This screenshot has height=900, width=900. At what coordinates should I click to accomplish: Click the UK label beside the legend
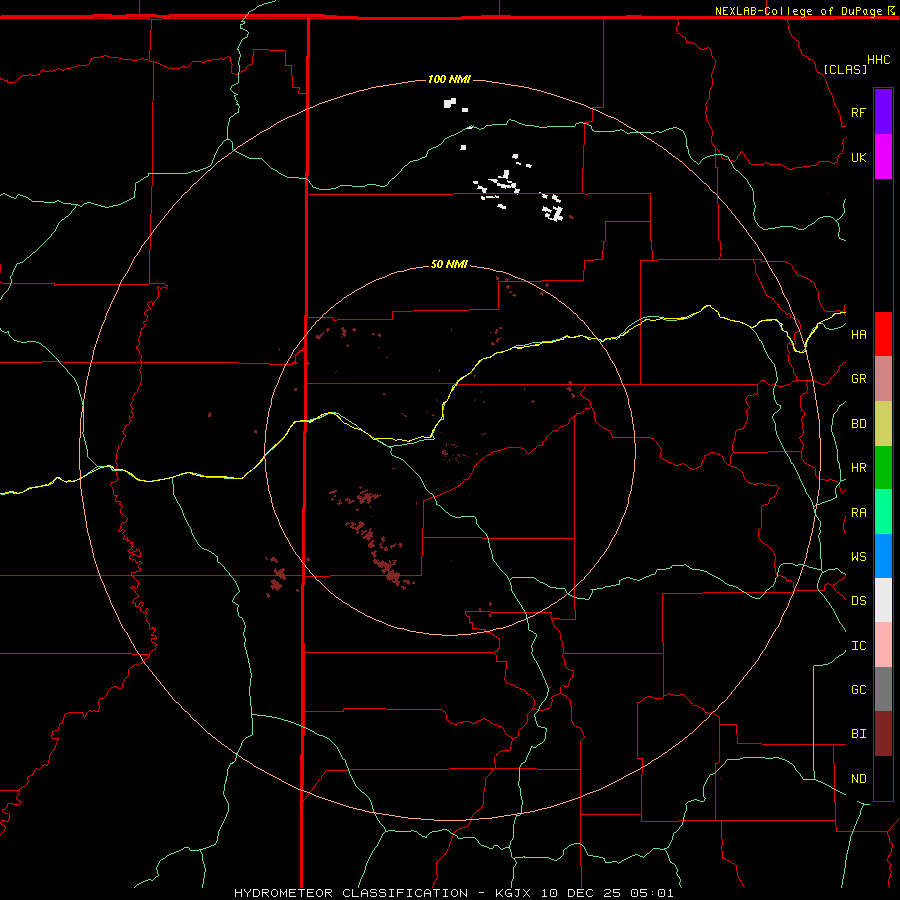tap(858, 157)
